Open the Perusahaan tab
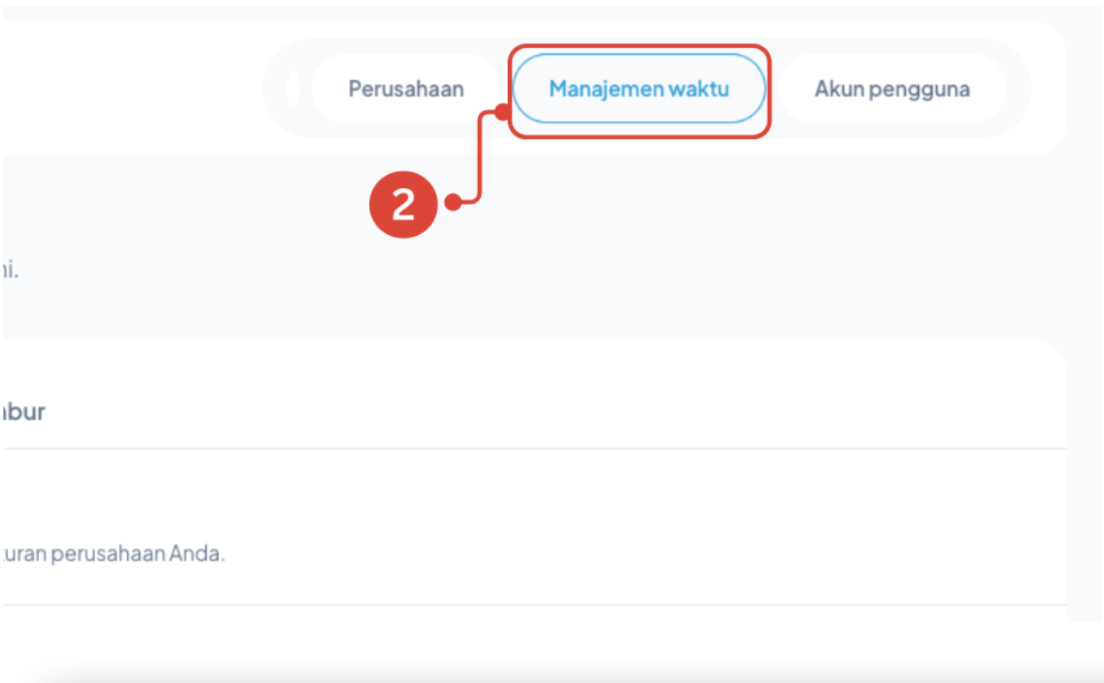 [x=405, y=89]
